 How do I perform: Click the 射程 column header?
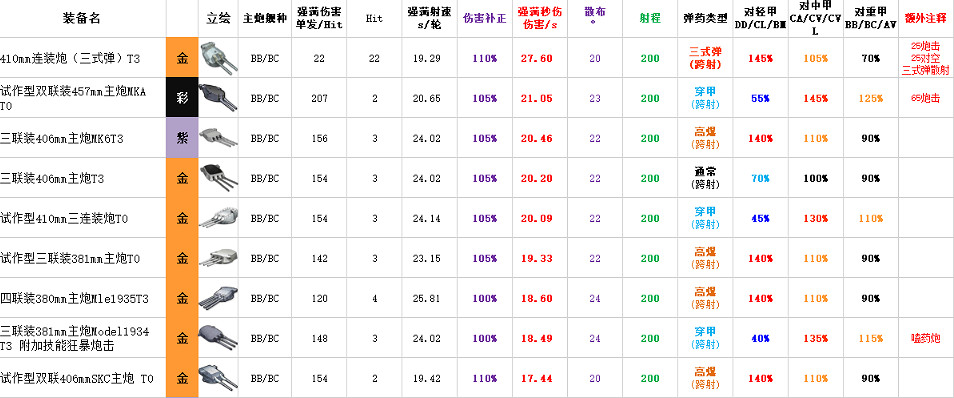point(649,18)
